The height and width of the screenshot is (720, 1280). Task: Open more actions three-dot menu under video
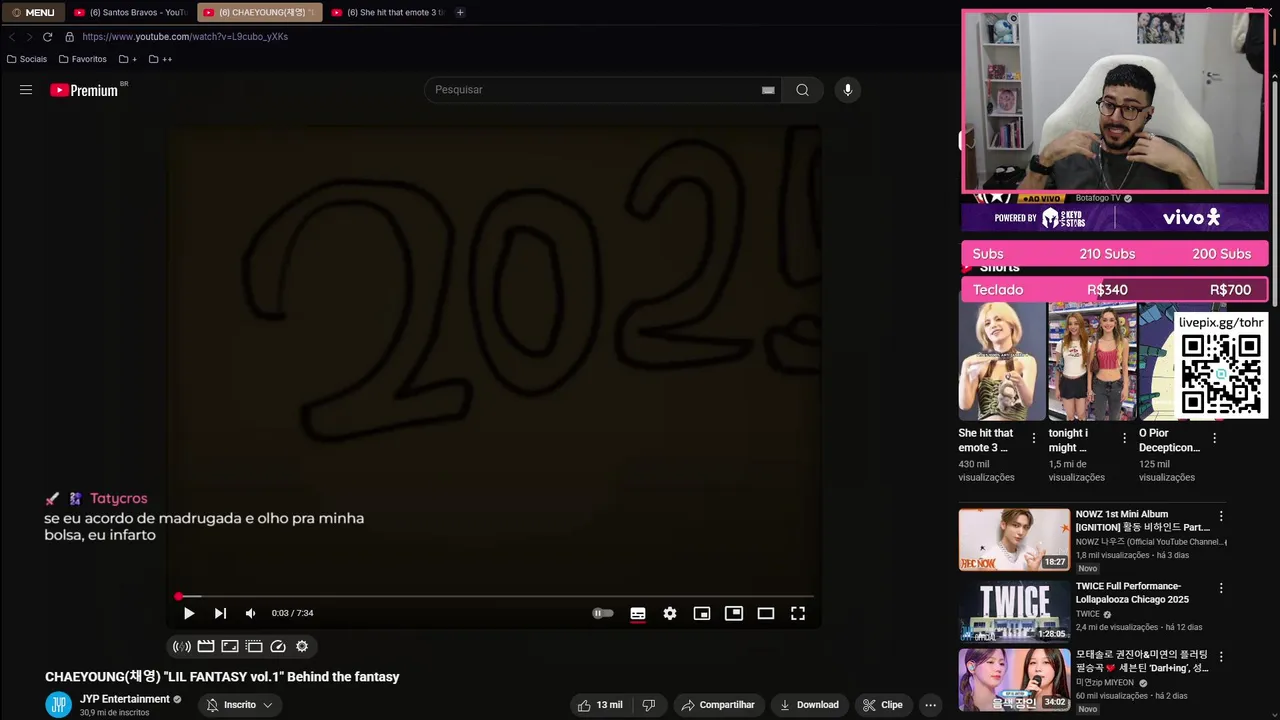930,705
